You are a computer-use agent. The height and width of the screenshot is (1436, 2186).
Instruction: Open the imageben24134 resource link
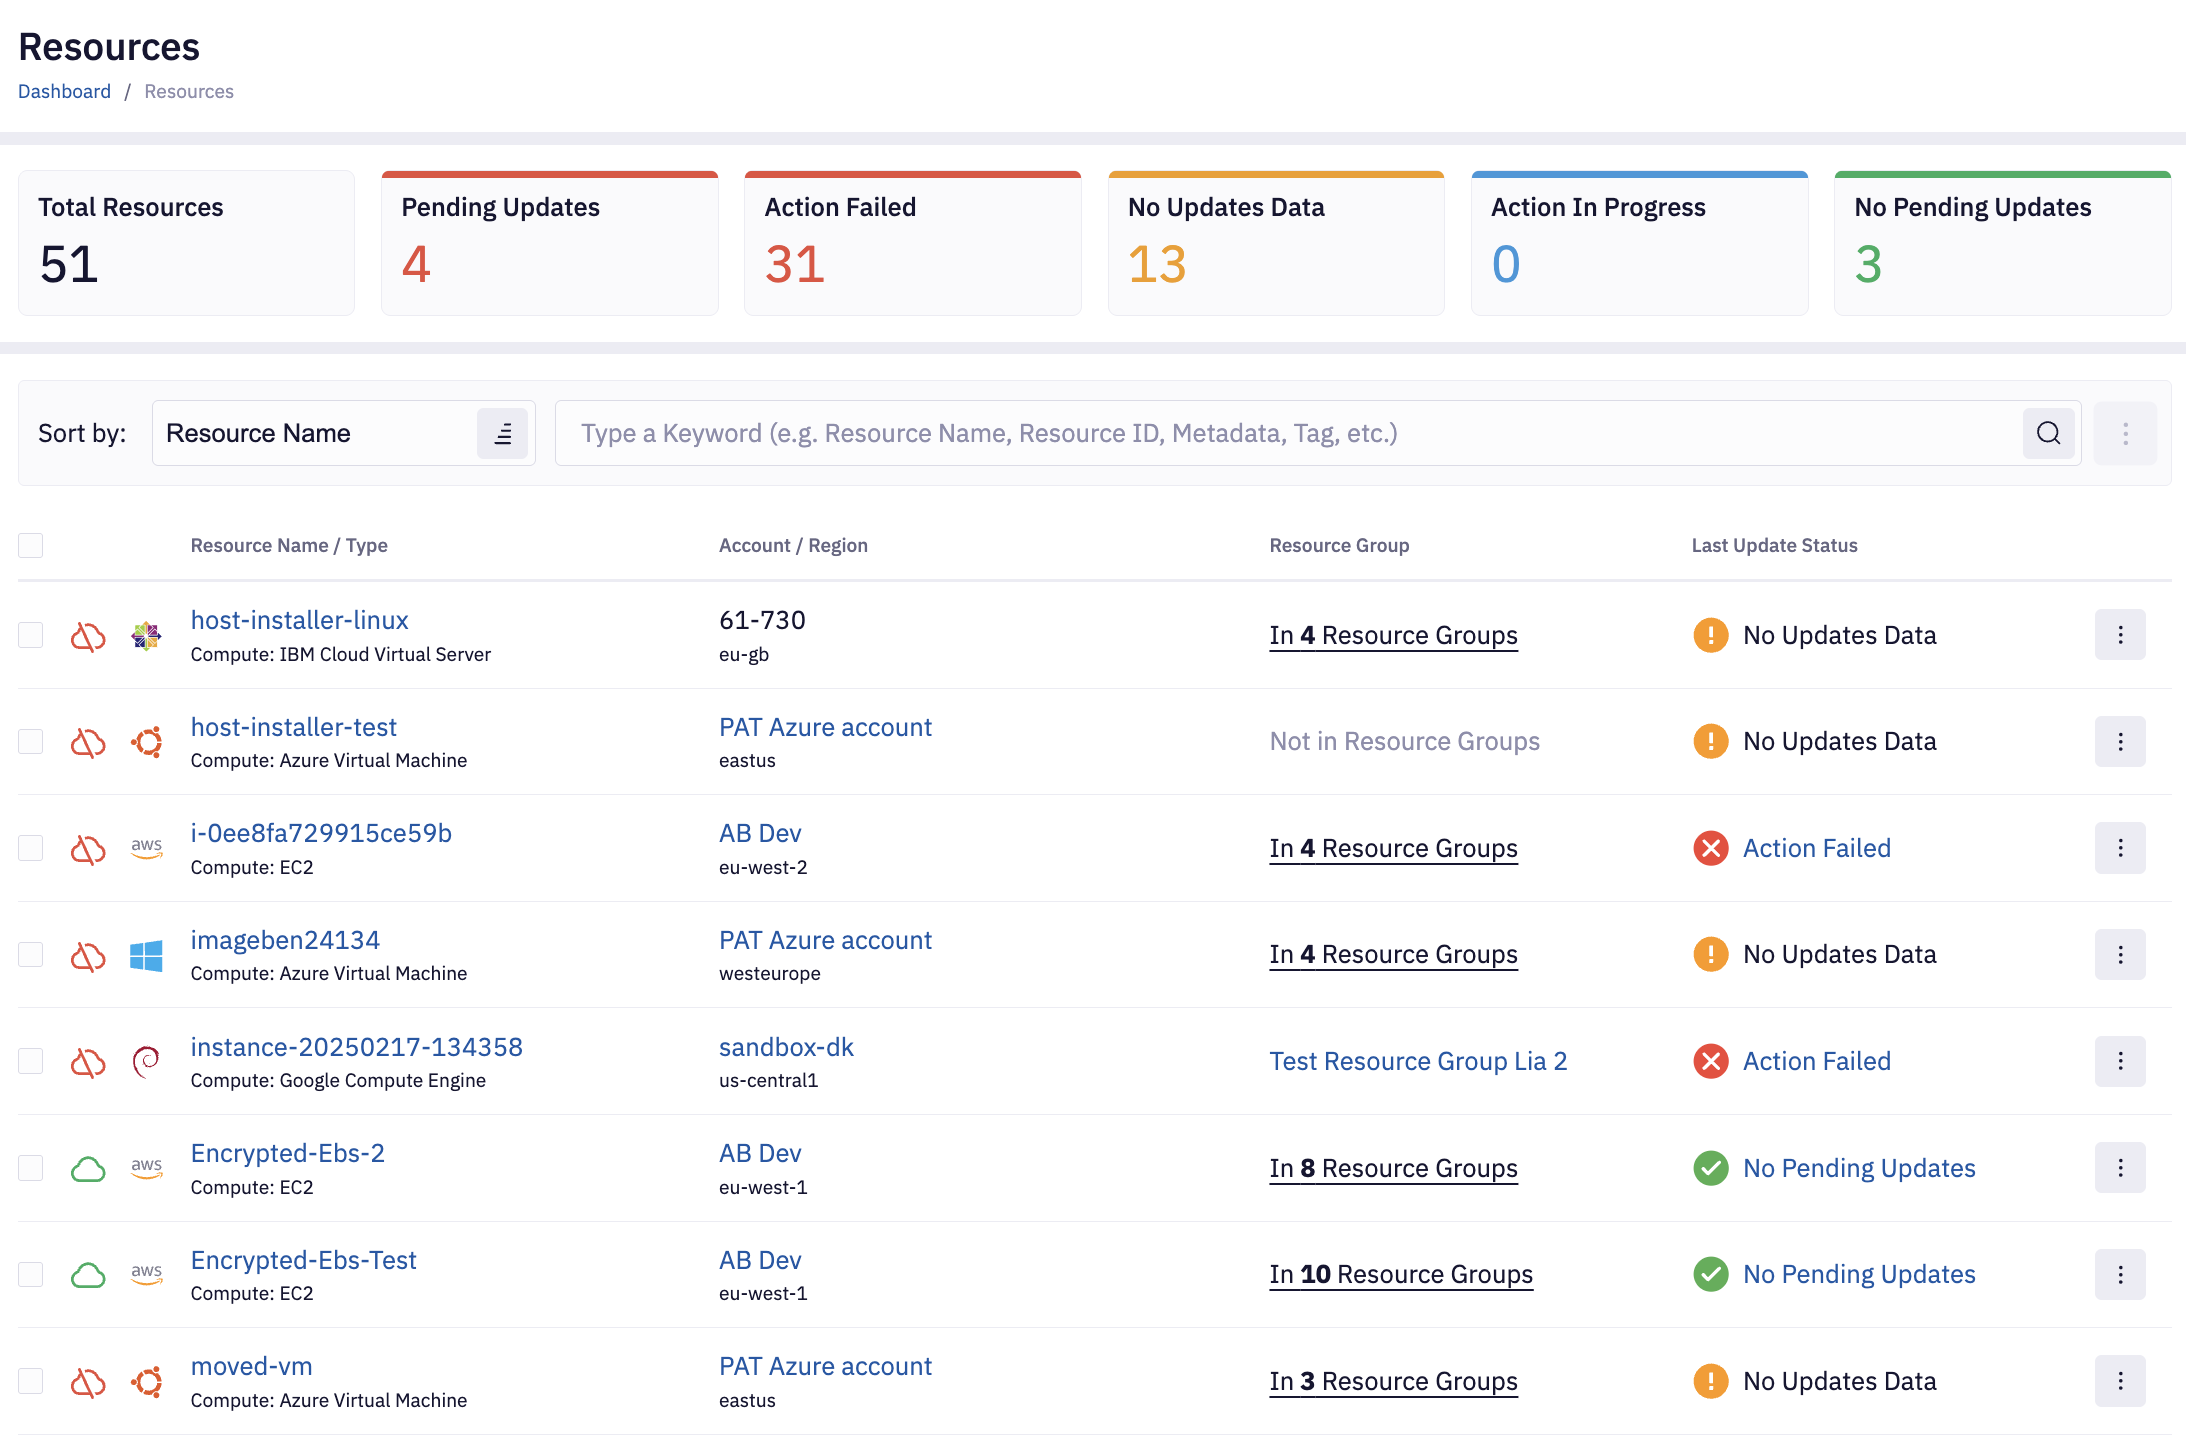[x=285, y=940]
